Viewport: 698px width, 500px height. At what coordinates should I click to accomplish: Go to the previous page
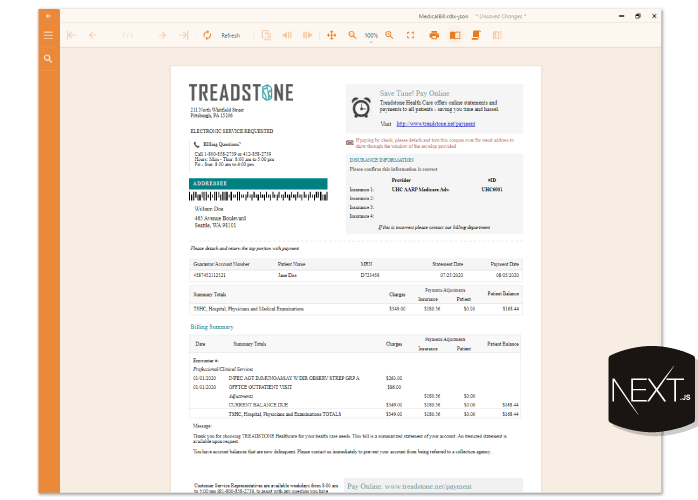pos(93,35)
